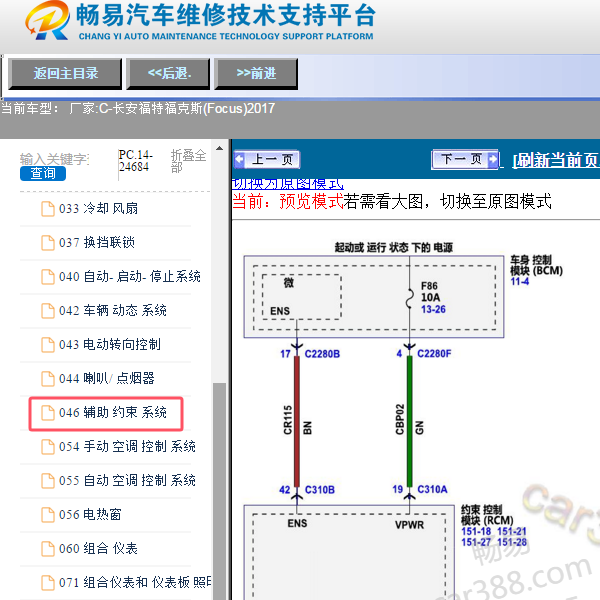Viewport: 600px width, 600px height.
Task: Click the RCM reference link 151-28
Action: point(512,543)
